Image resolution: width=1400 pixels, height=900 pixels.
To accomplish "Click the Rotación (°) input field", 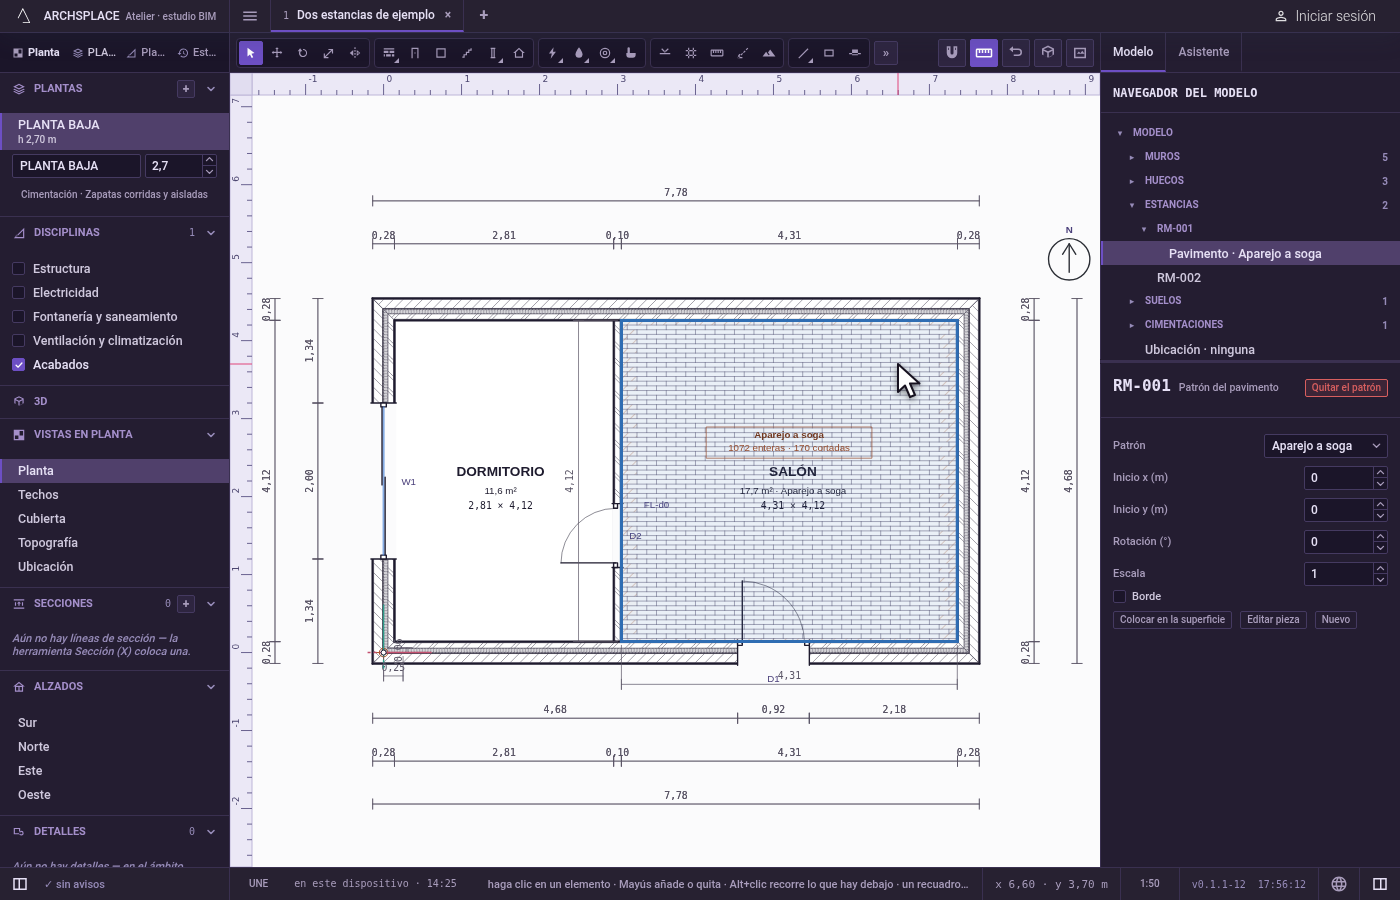I will click(1338, 542).
